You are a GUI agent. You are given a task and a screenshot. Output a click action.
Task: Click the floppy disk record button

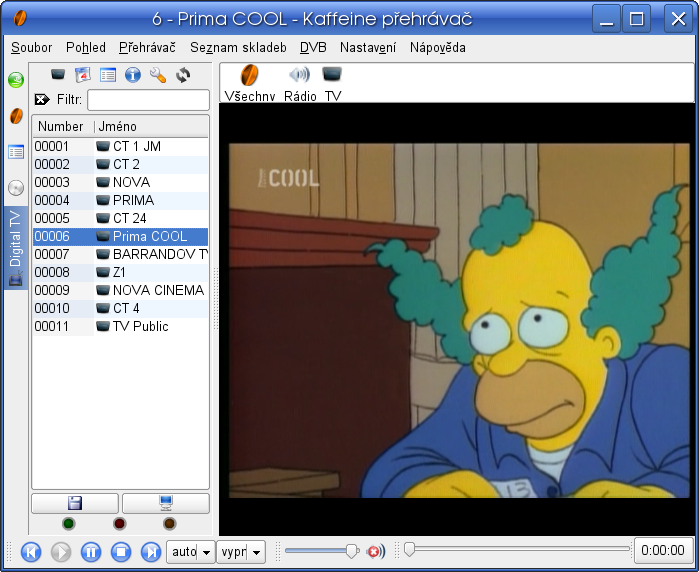tap(75, 503)
